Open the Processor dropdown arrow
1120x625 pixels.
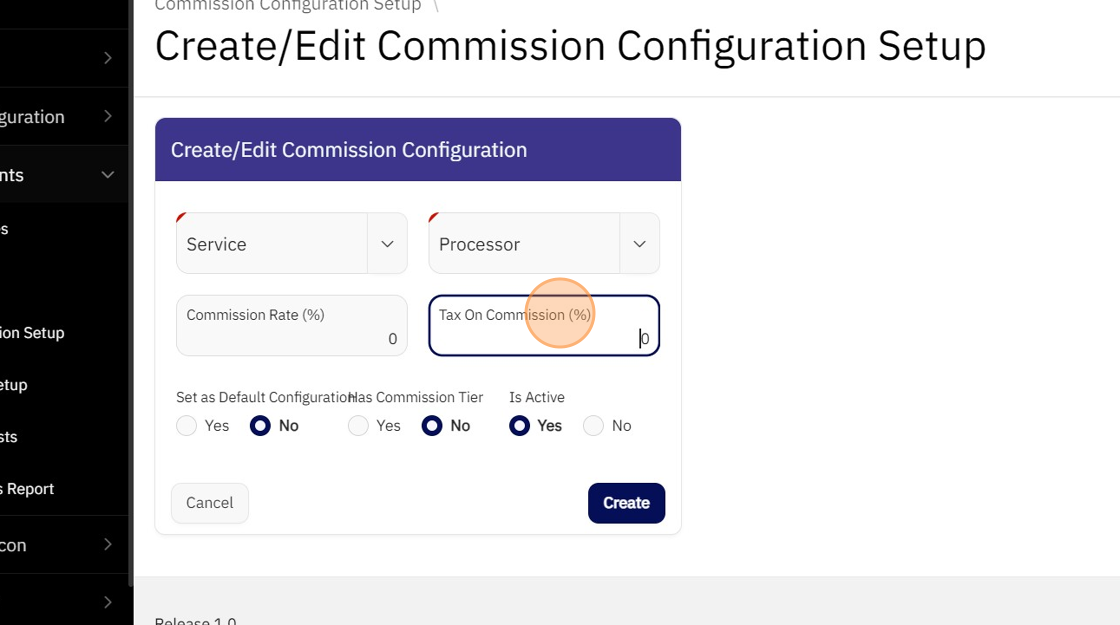click(639, 244)
